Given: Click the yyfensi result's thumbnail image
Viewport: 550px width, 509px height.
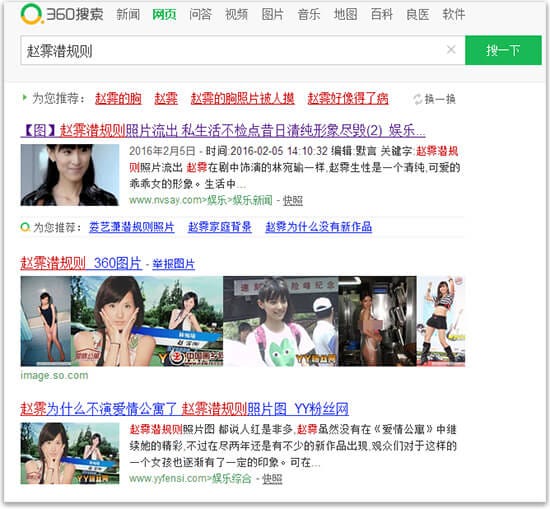Looking at the screenshot, I should (x=70, y=453).
